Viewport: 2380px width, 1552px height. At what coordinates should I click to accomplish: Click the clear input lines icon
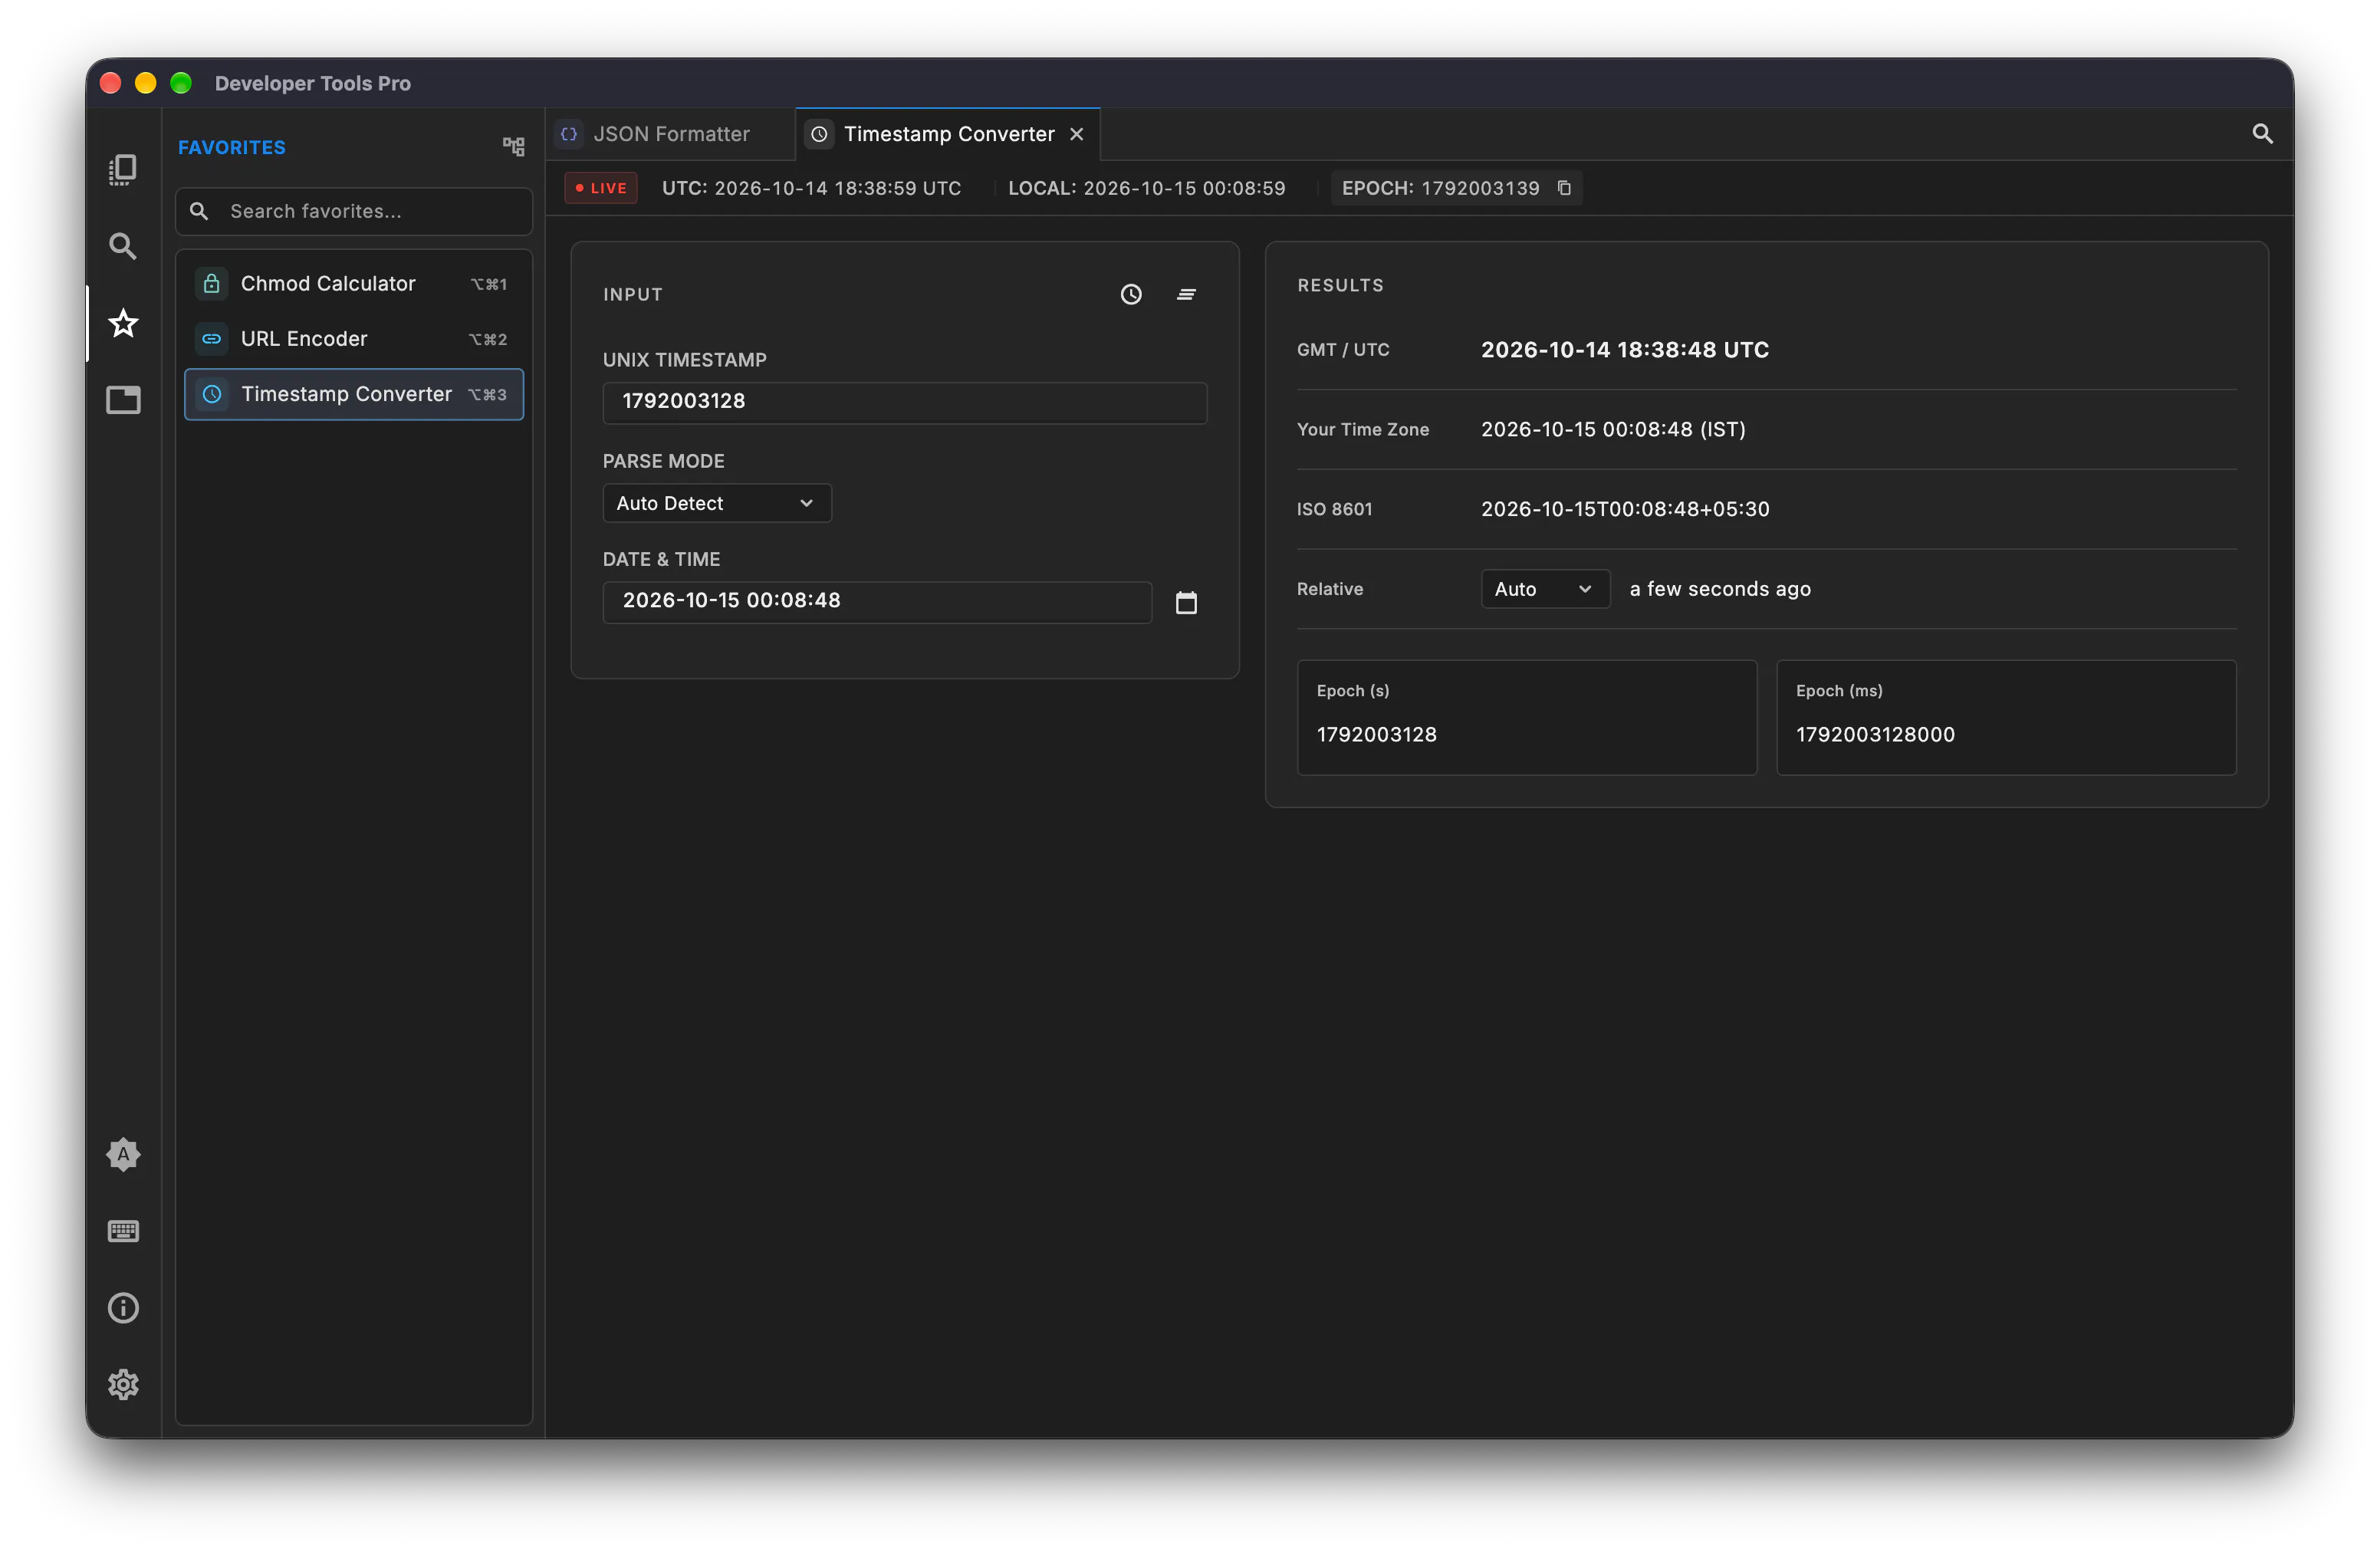pyautogui.click(x=1186, y=294)
